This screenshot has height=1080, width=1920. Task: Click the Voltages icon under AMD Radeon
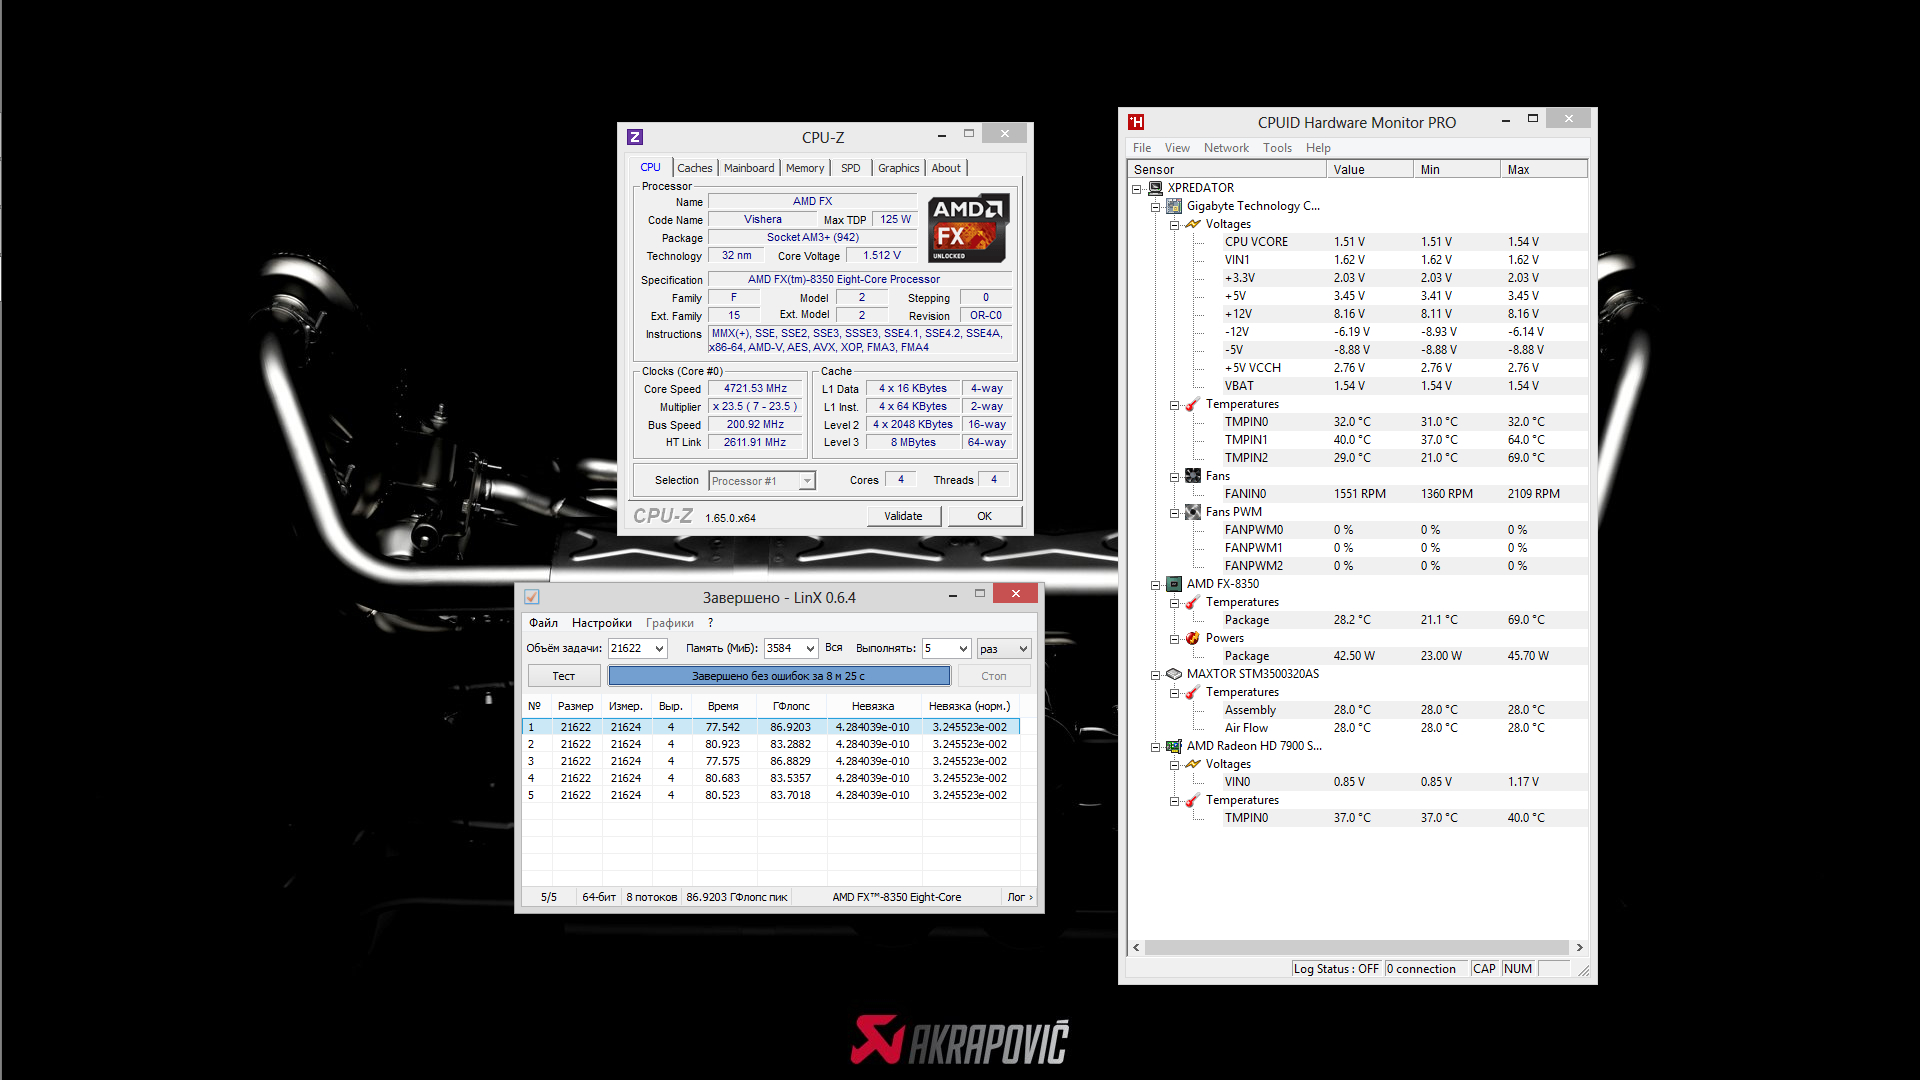tap(1193, 764)
